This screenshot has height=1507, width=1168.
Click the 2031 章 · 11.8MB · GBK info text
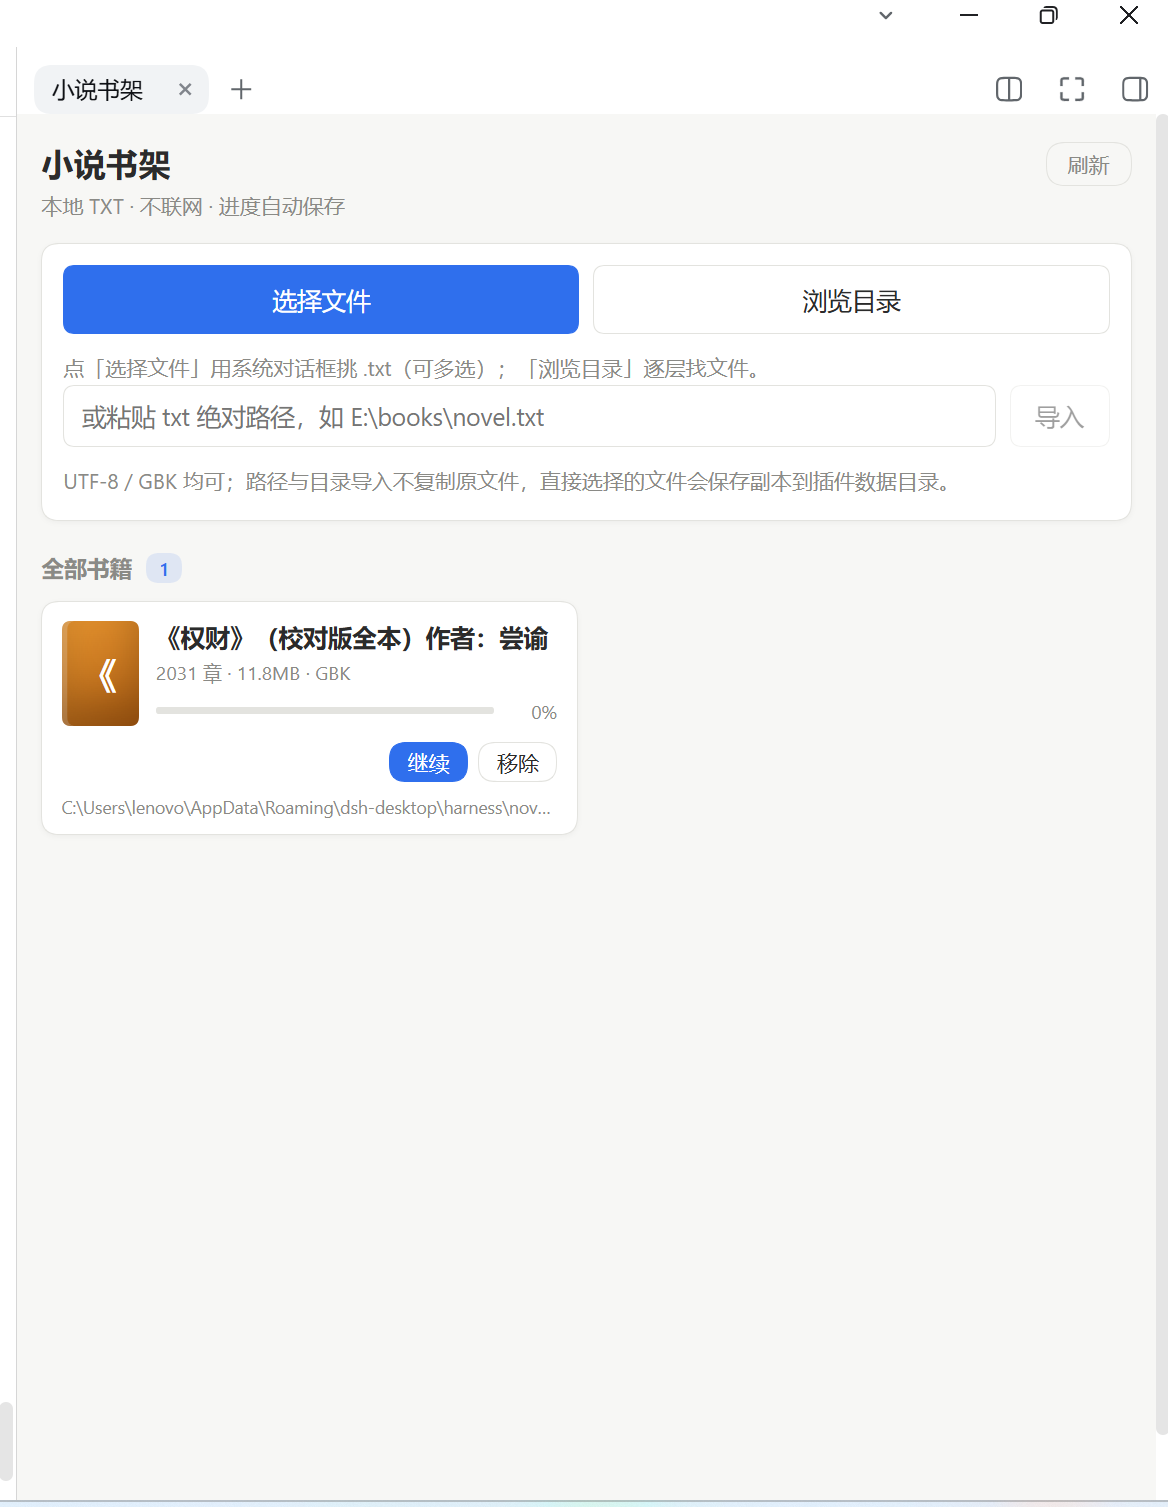253,674
